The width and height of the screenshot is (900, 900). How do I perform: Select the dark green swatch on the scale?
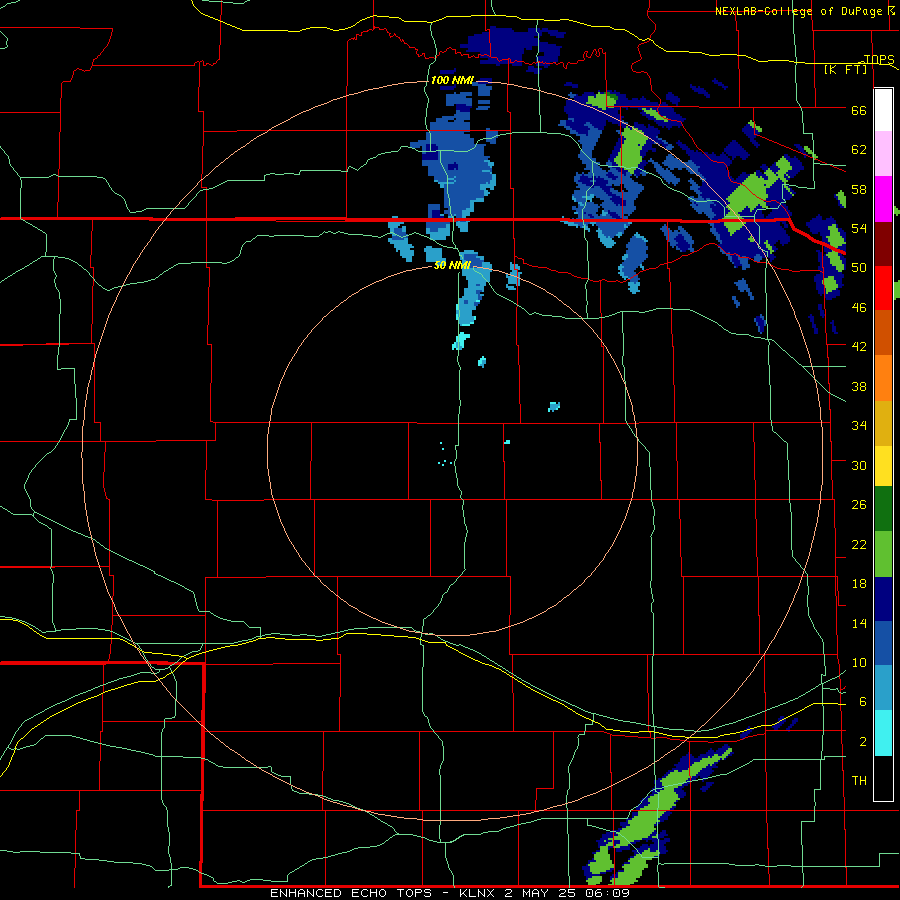coord(883,509)
